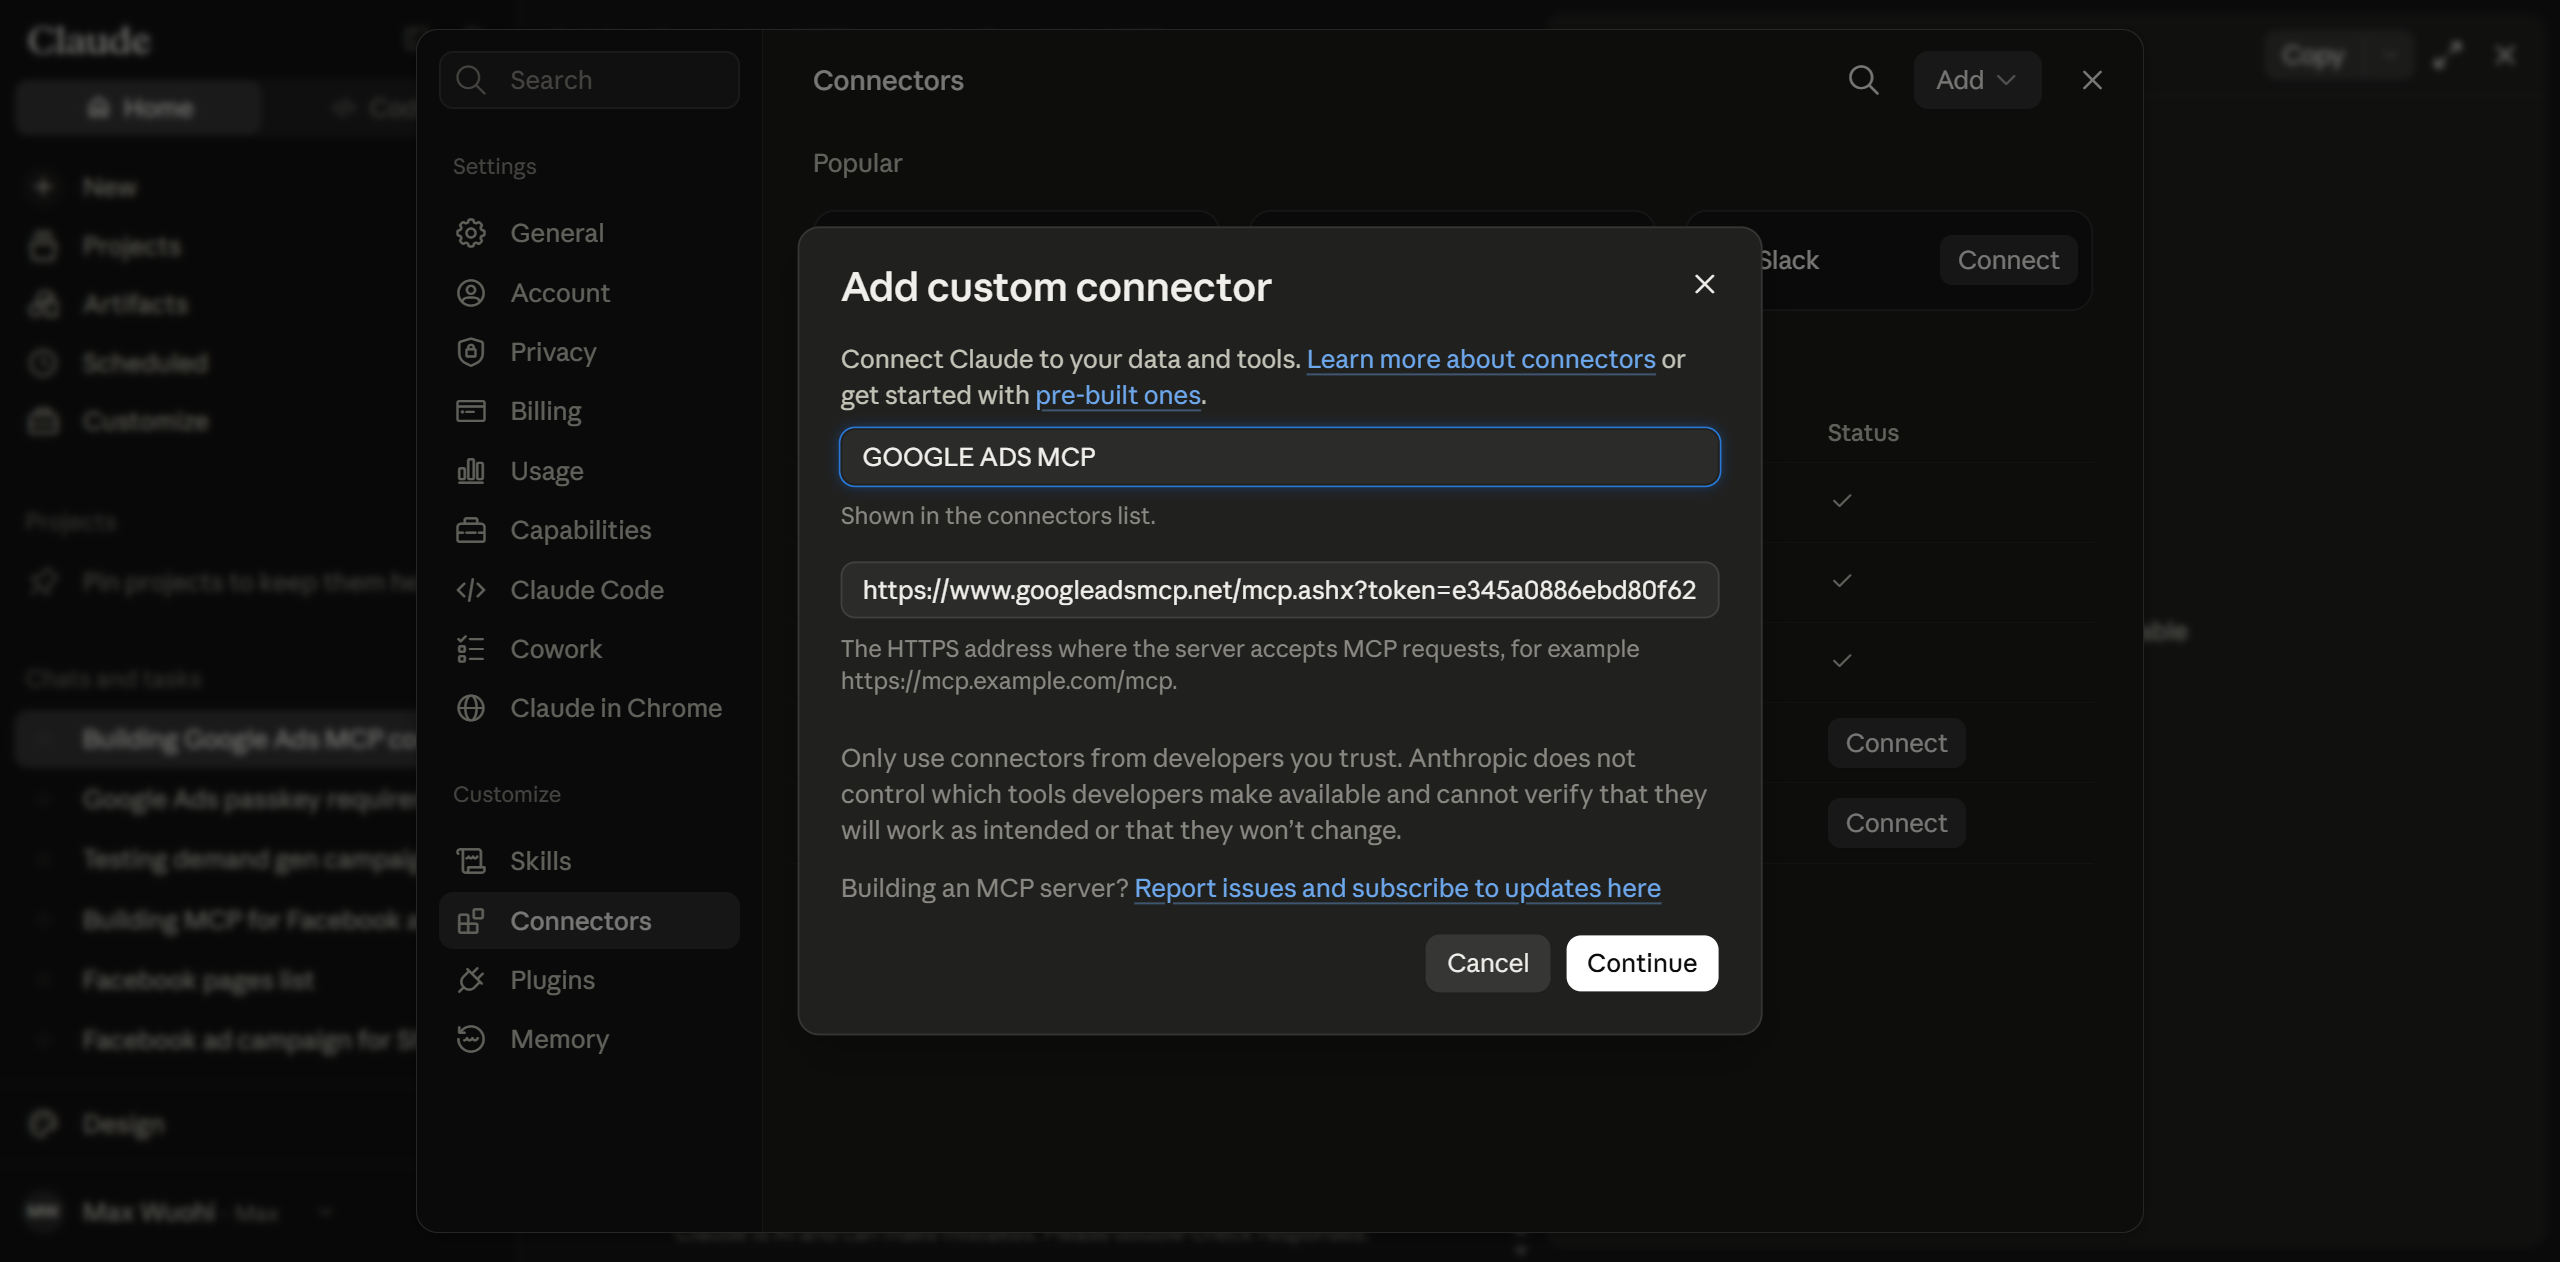Open General settings
The image size is (2560, 1262).
click(589, 233)
